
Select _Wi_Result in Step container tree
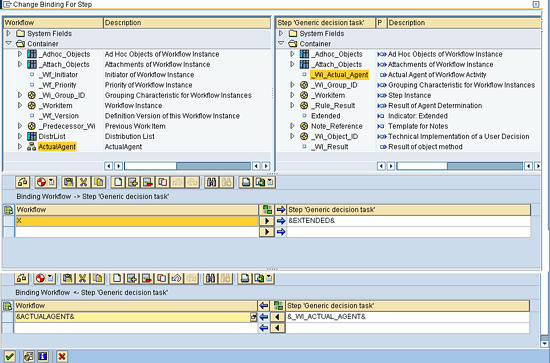329,147
